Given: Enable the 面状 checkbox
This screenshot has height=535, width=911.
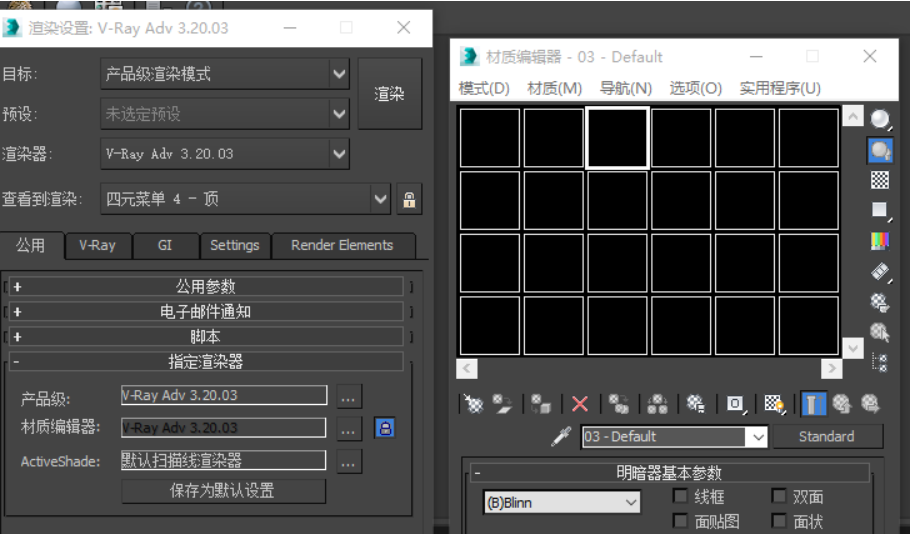Looking at the screenshot, I should coord(779,520).
